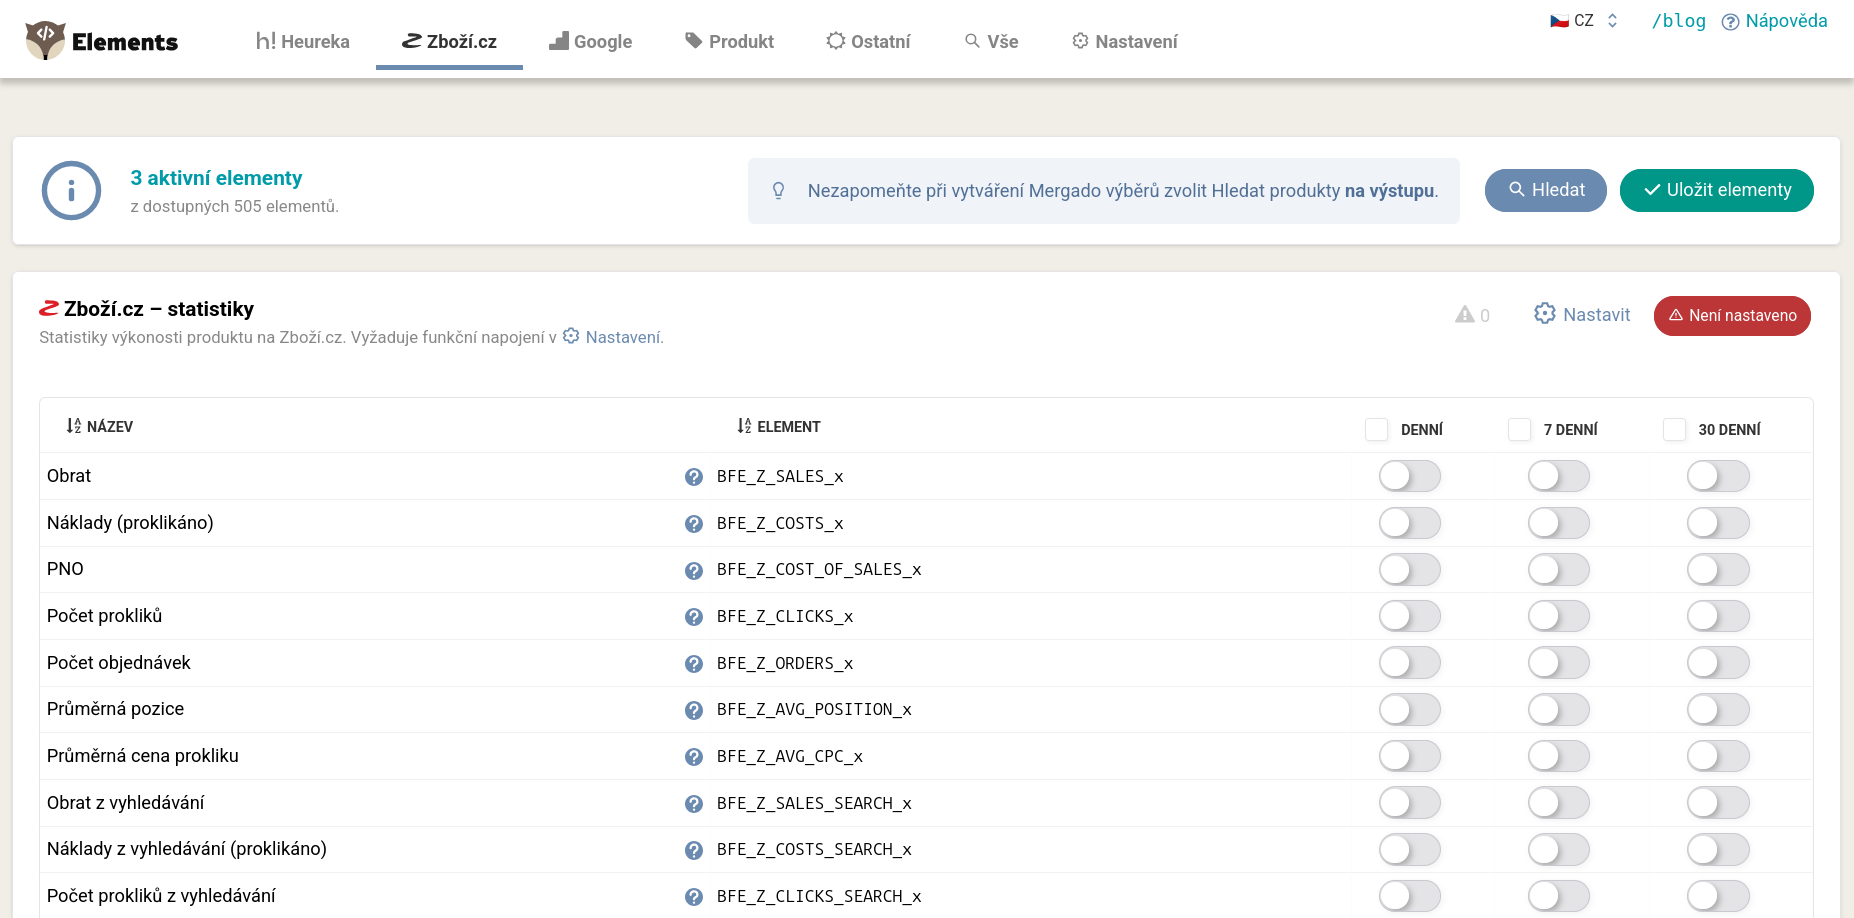
Task: Enable daily toggle for Počet prokliků z vyhledávání
Action: click(x=1409, y=896)
